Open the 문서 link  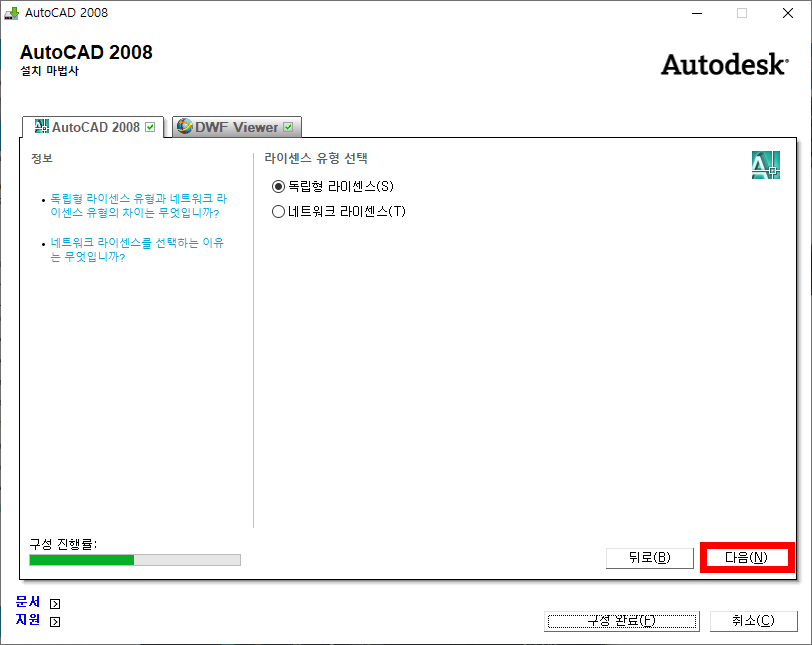(x=27, y=602)
